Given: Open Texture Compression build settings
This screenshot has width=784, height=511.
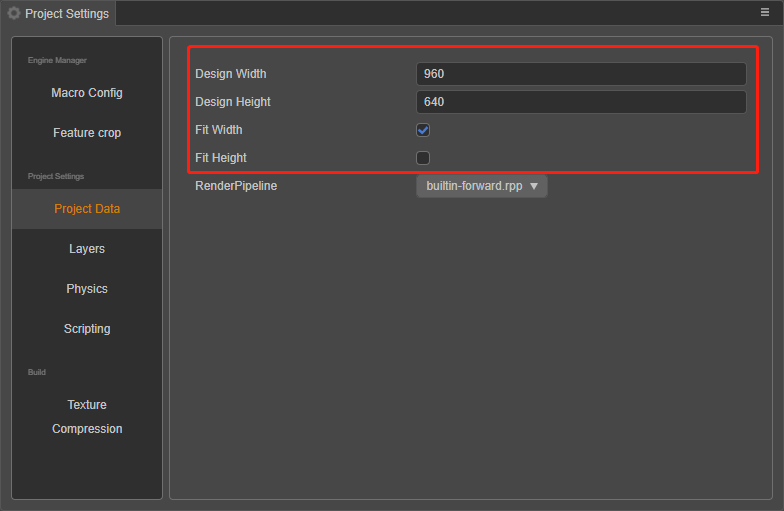Looking at the screenshot, I should 87,416.
